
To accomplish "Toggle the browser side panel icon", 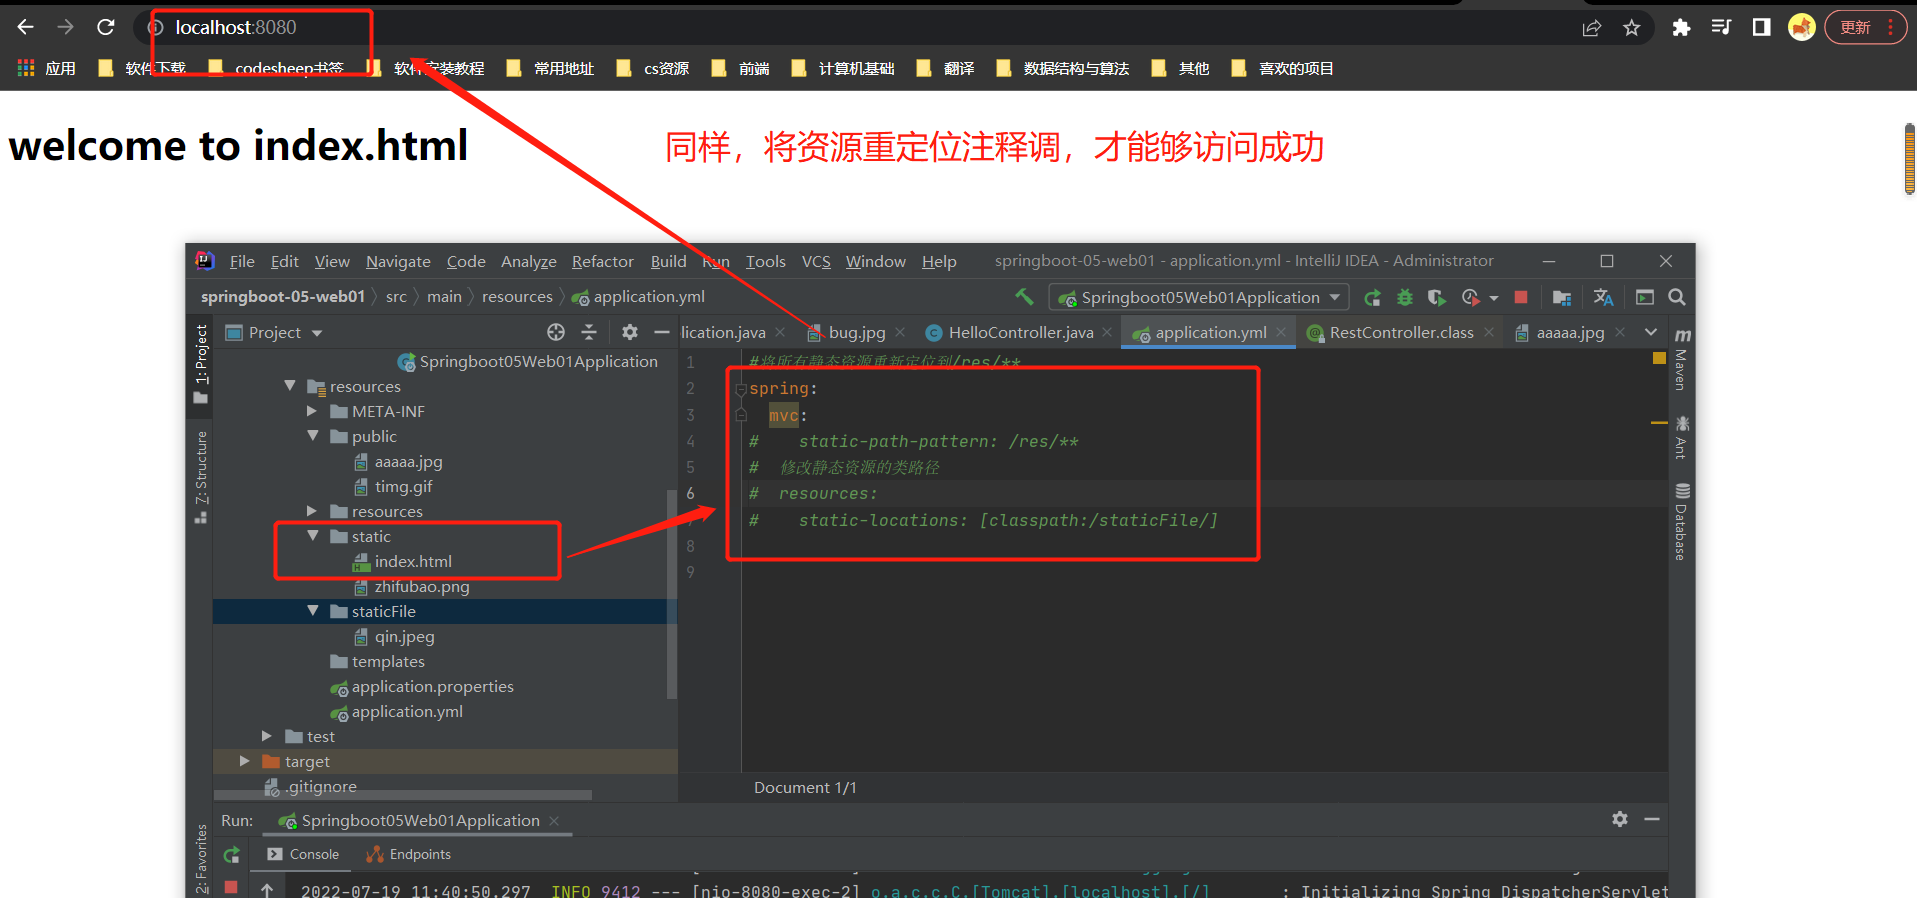I will (1762, 27).
